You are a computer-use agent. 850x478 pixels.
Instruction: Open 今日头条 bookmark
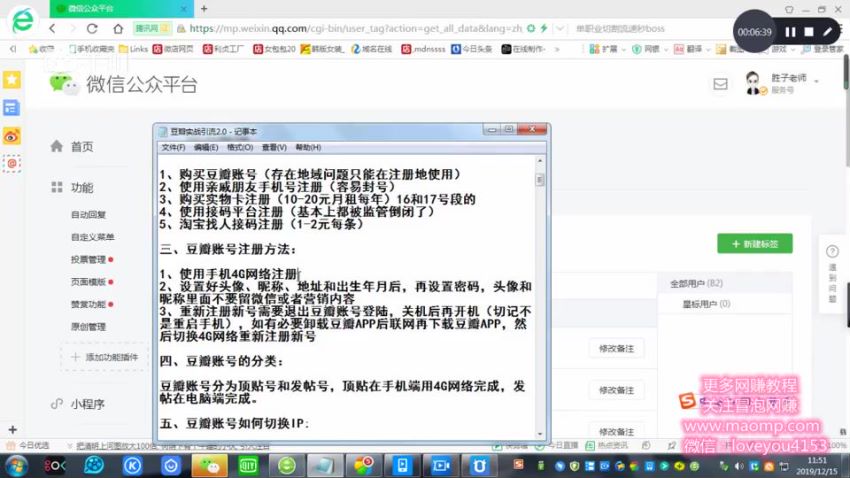tap(472, 49)
